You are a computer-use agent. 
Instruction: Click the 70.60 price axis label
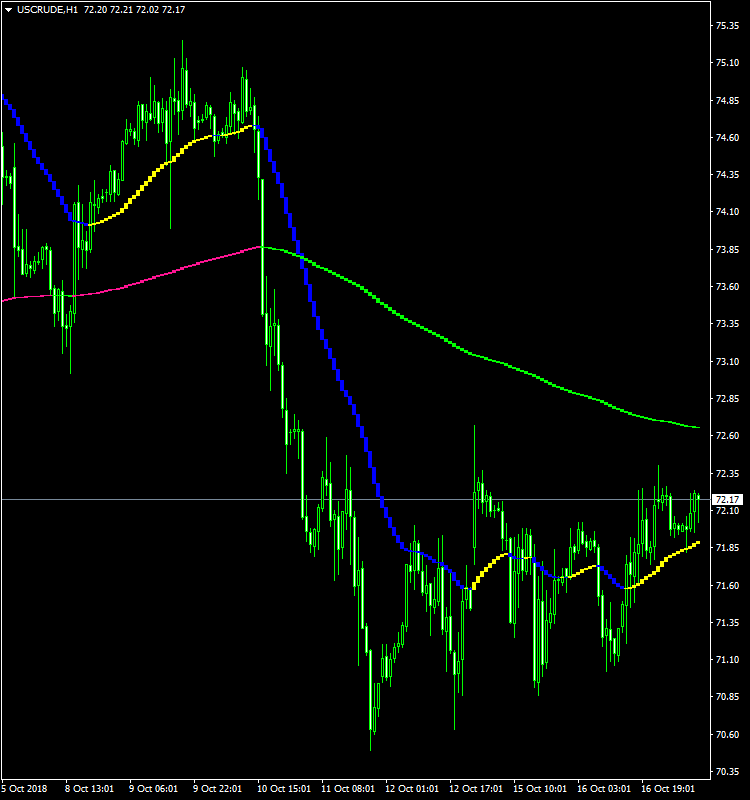[728, 735]
